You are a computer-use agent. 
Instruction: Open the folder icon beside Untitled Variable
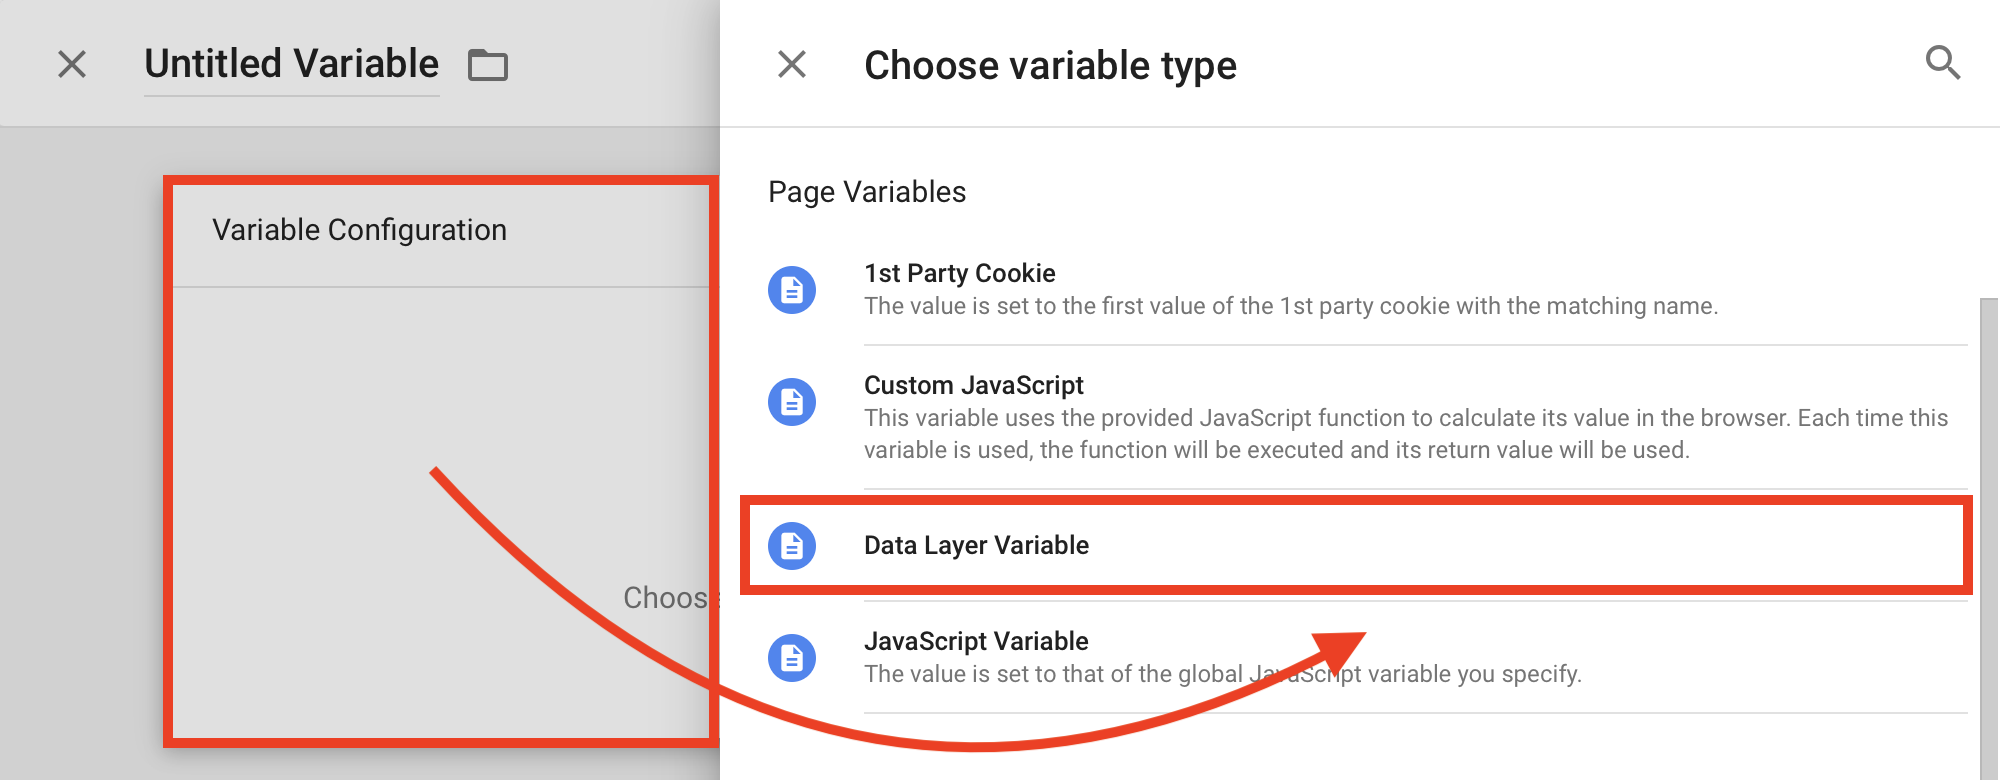click(488, 65)
